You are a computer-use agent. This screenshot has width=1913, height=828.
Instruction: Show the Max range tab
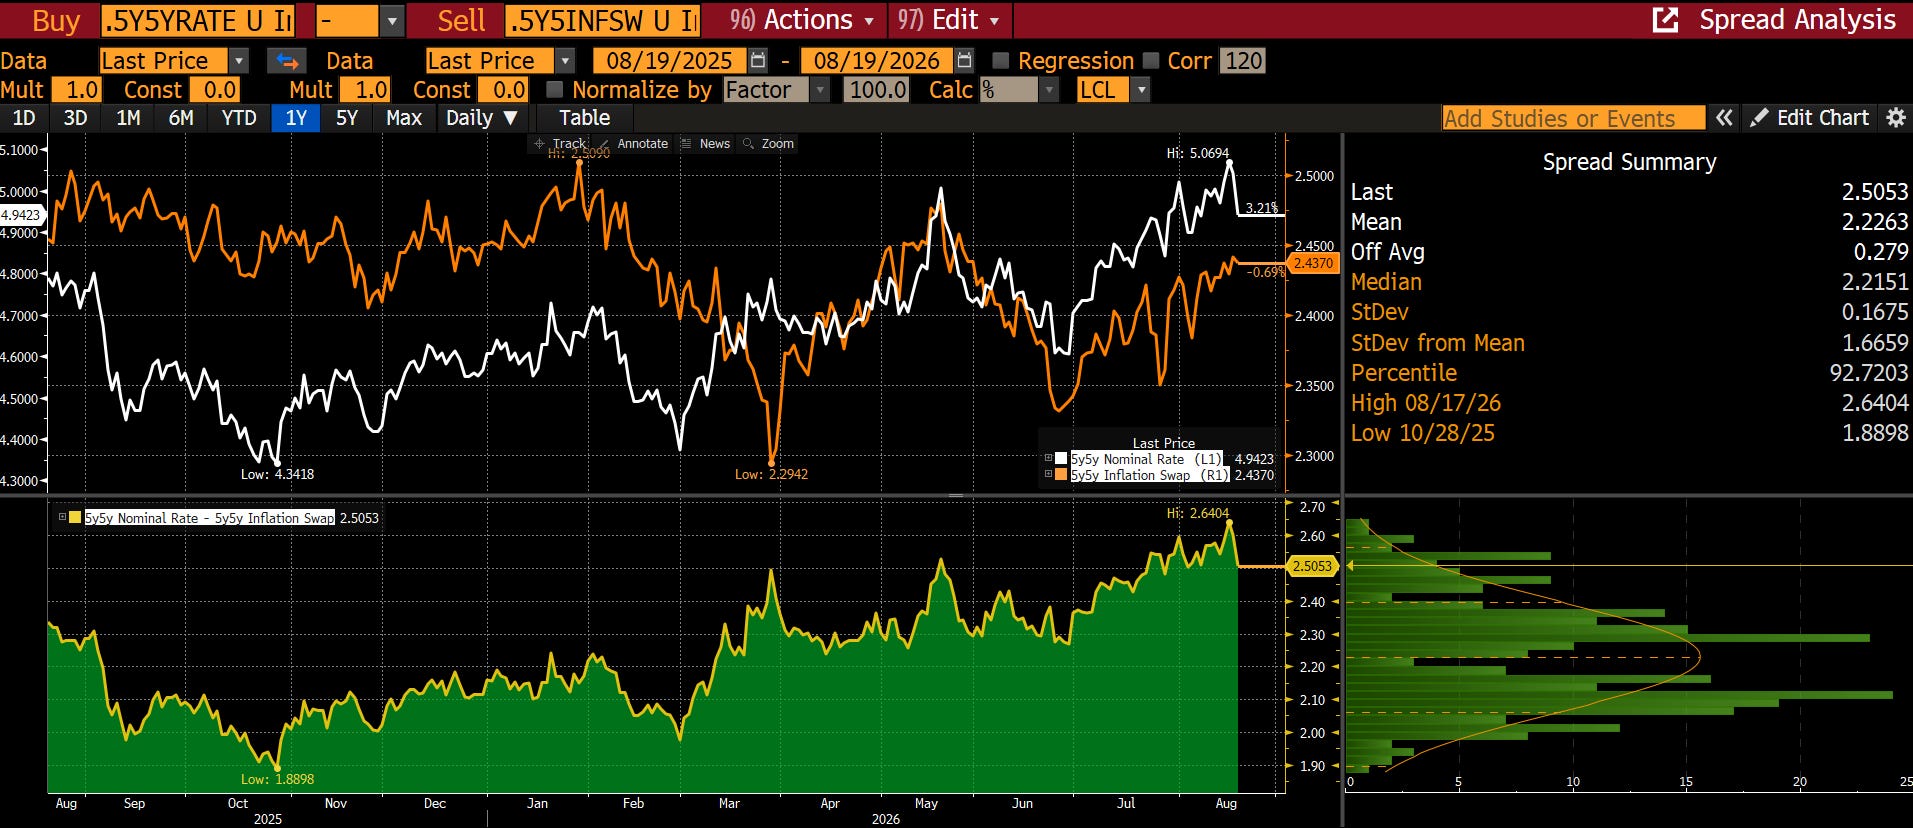coord(404,118)
